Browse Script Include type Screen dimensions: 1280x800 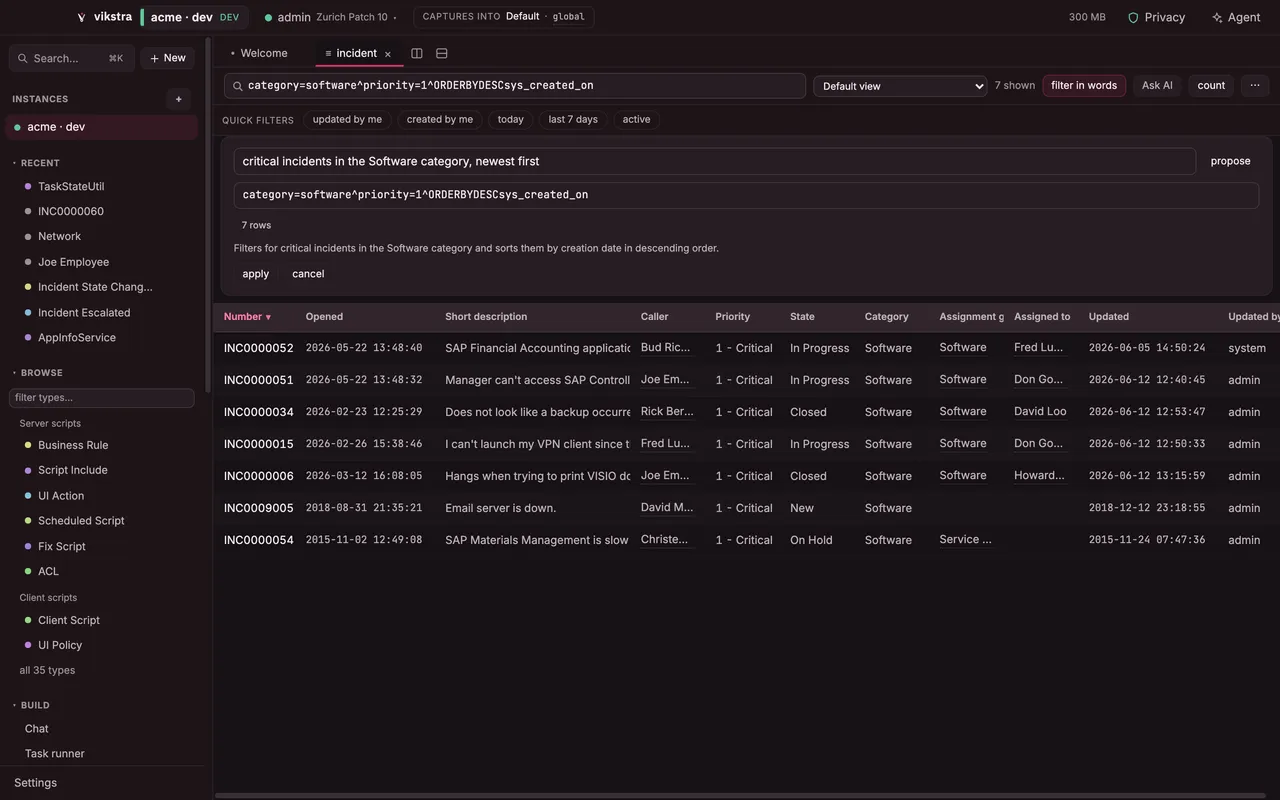(x=72, y=470)
